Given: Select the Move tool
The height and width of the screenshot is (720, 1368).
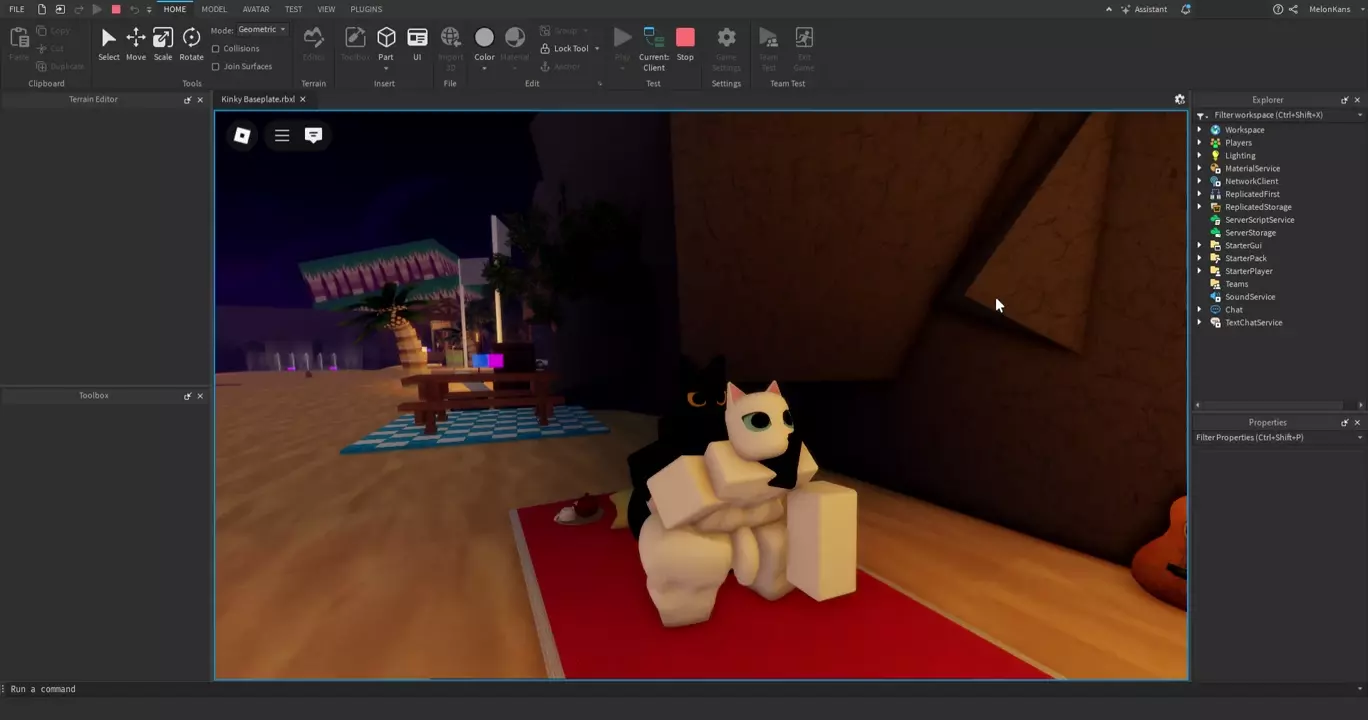Looking at the screenshot, I should point(135,43).
